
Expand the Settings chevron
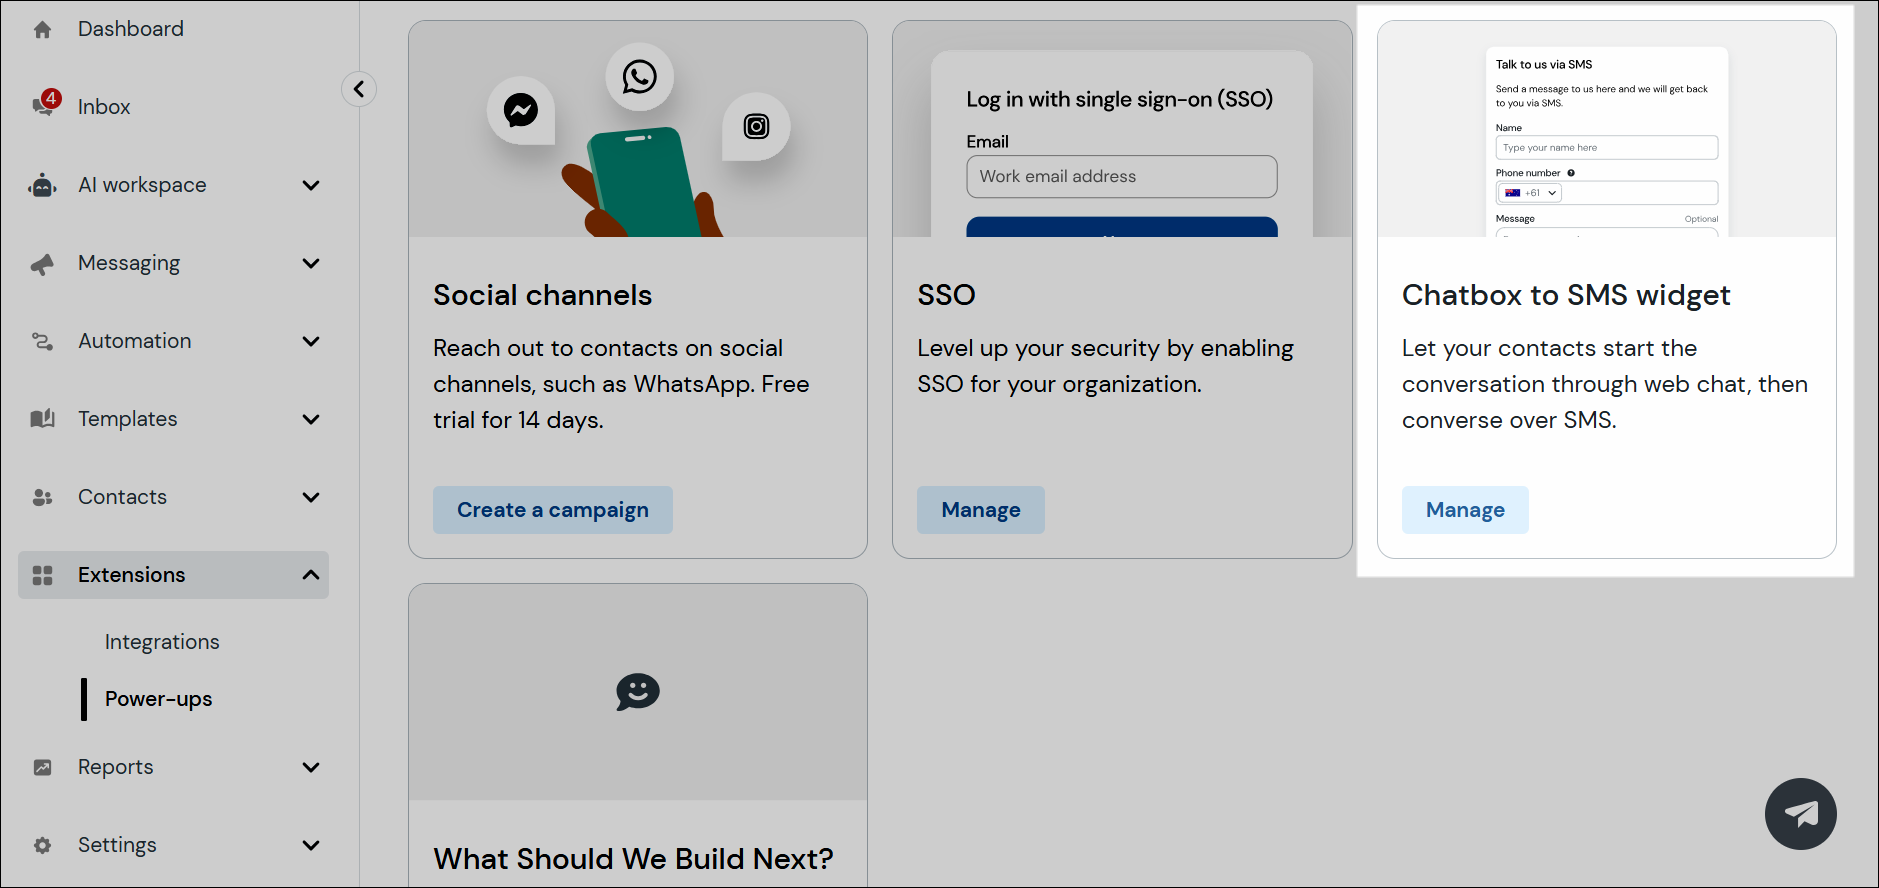click(x=311, y=845)
